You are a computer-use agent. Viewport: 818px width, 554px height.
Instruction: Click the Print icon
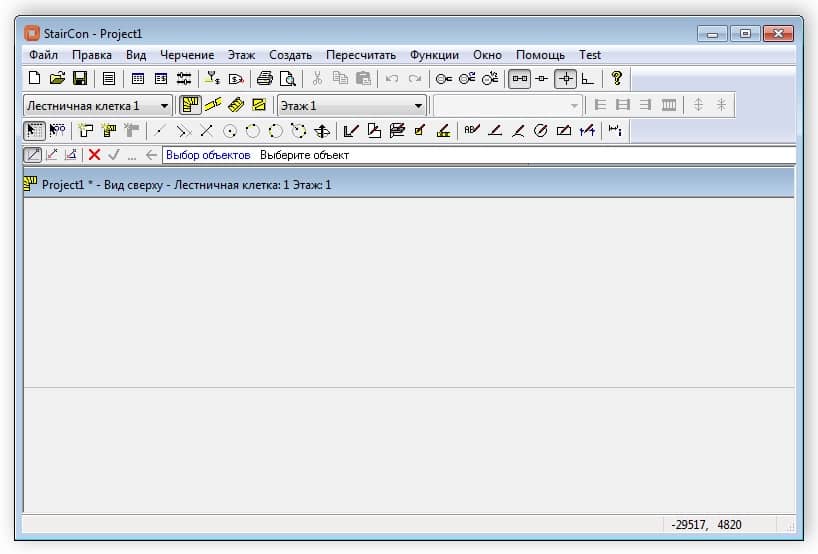(x=265, y=78)
